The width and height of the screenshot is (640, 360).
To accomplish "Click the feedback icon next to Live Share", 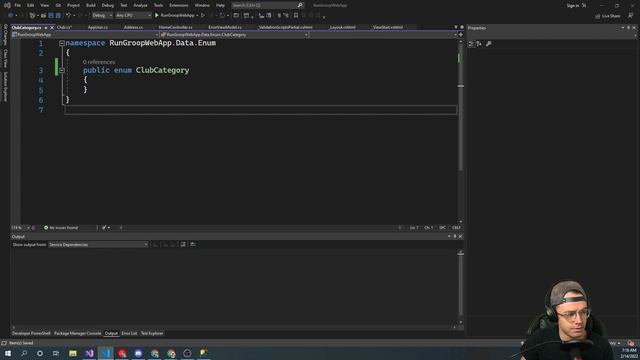I will click(x=631, y=16).
